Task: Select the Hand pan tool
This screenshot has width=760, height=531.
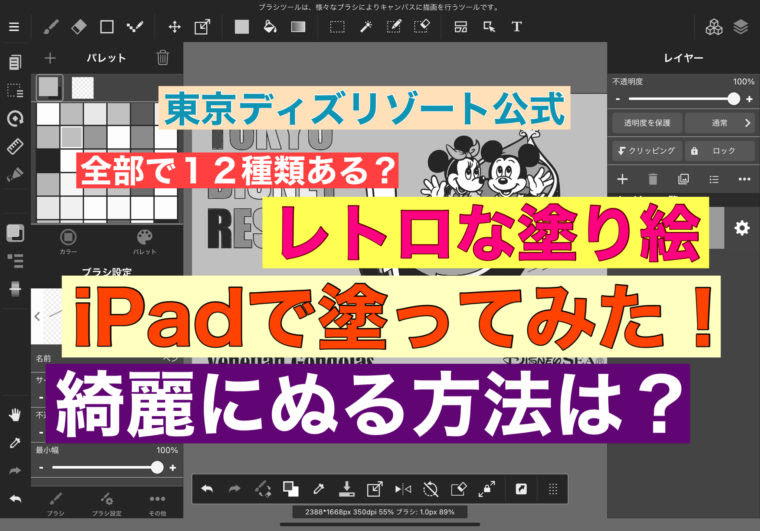Action: point(15,415)
